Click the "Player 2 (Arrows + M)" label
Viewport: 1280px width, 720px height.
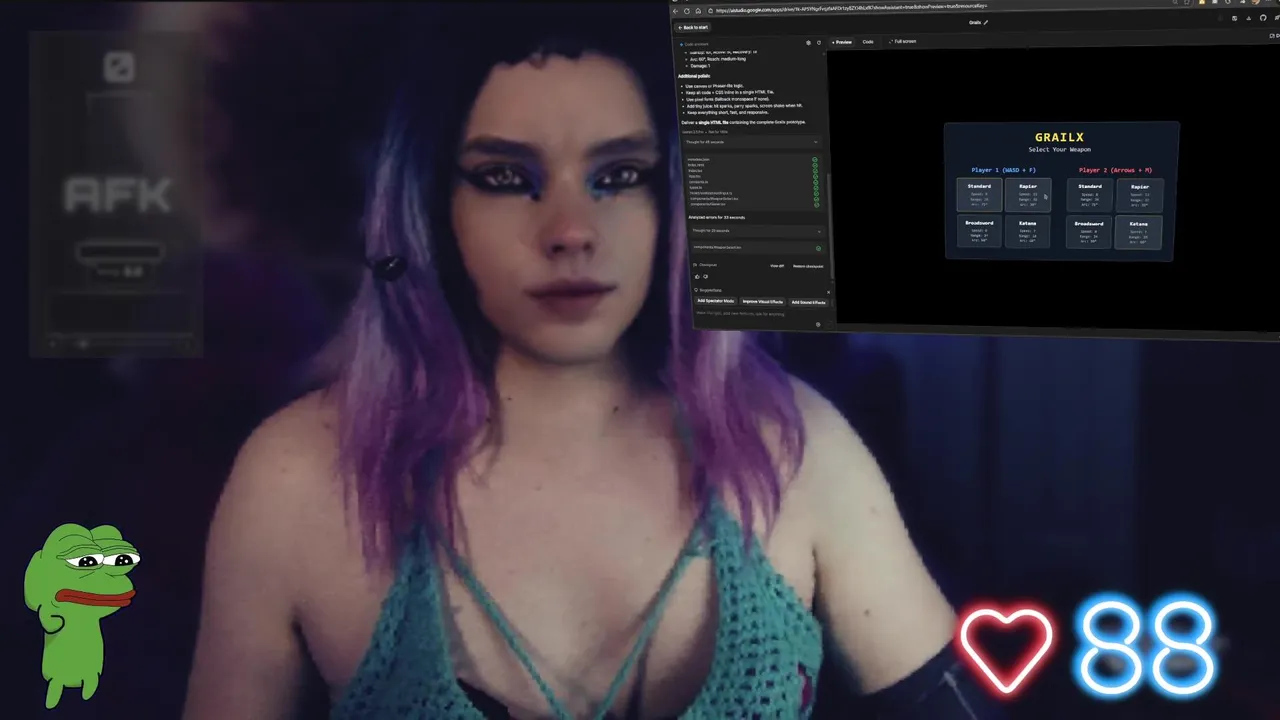1116,170
